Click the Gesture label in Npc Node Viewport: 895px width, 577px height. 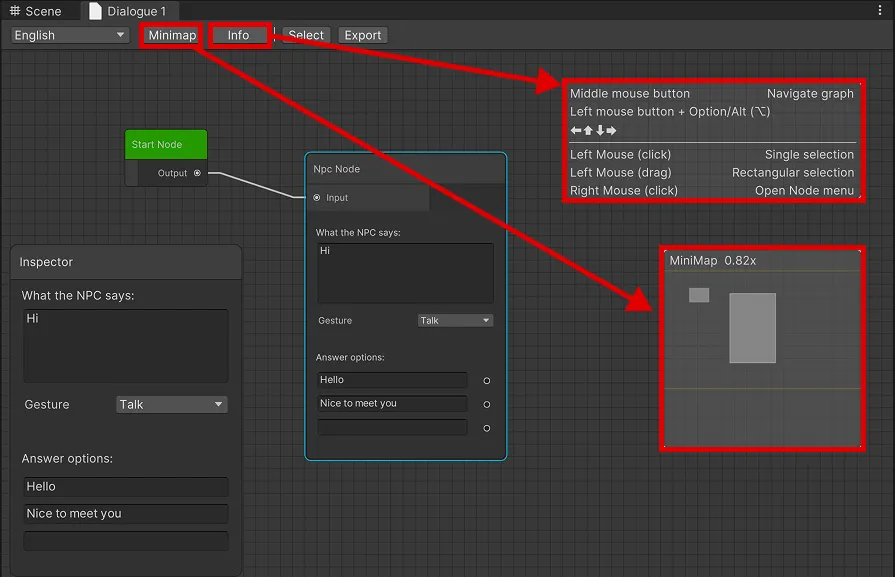coord(335,321)
